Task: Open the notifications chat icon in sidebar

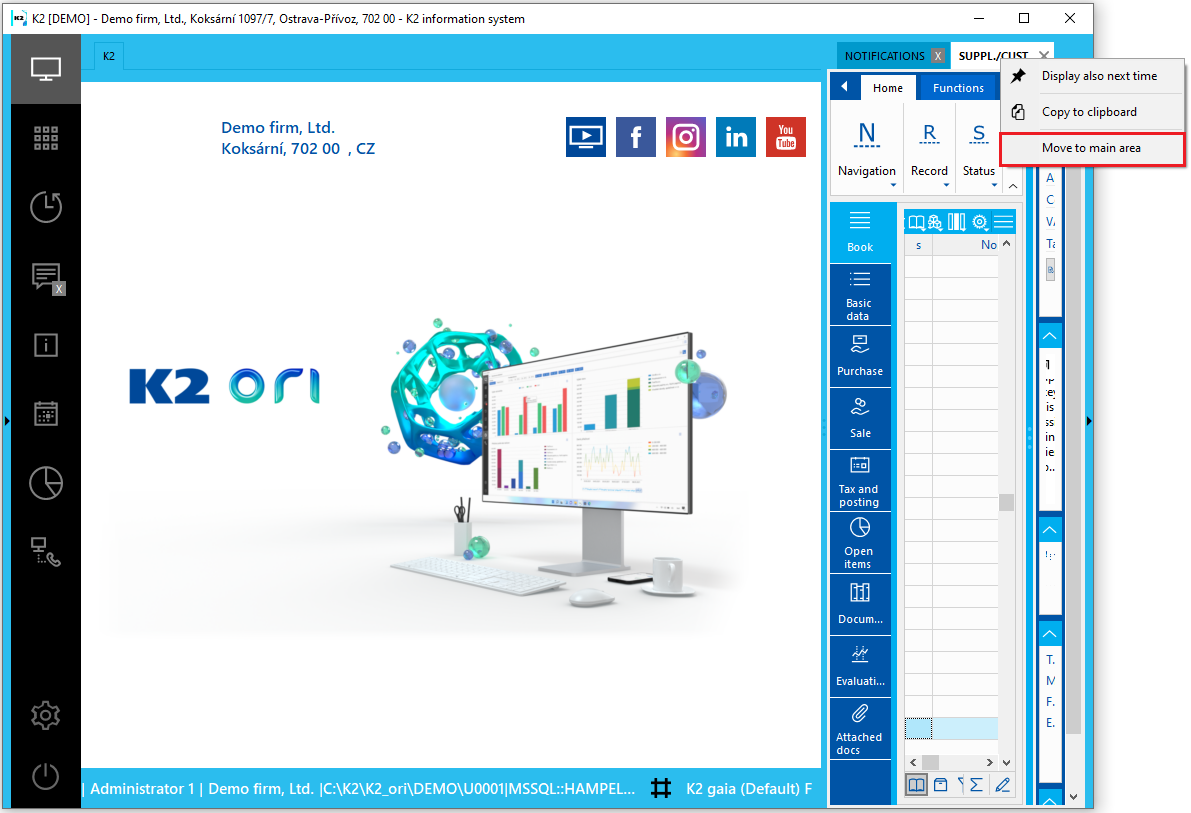Action: coord(47,277)
